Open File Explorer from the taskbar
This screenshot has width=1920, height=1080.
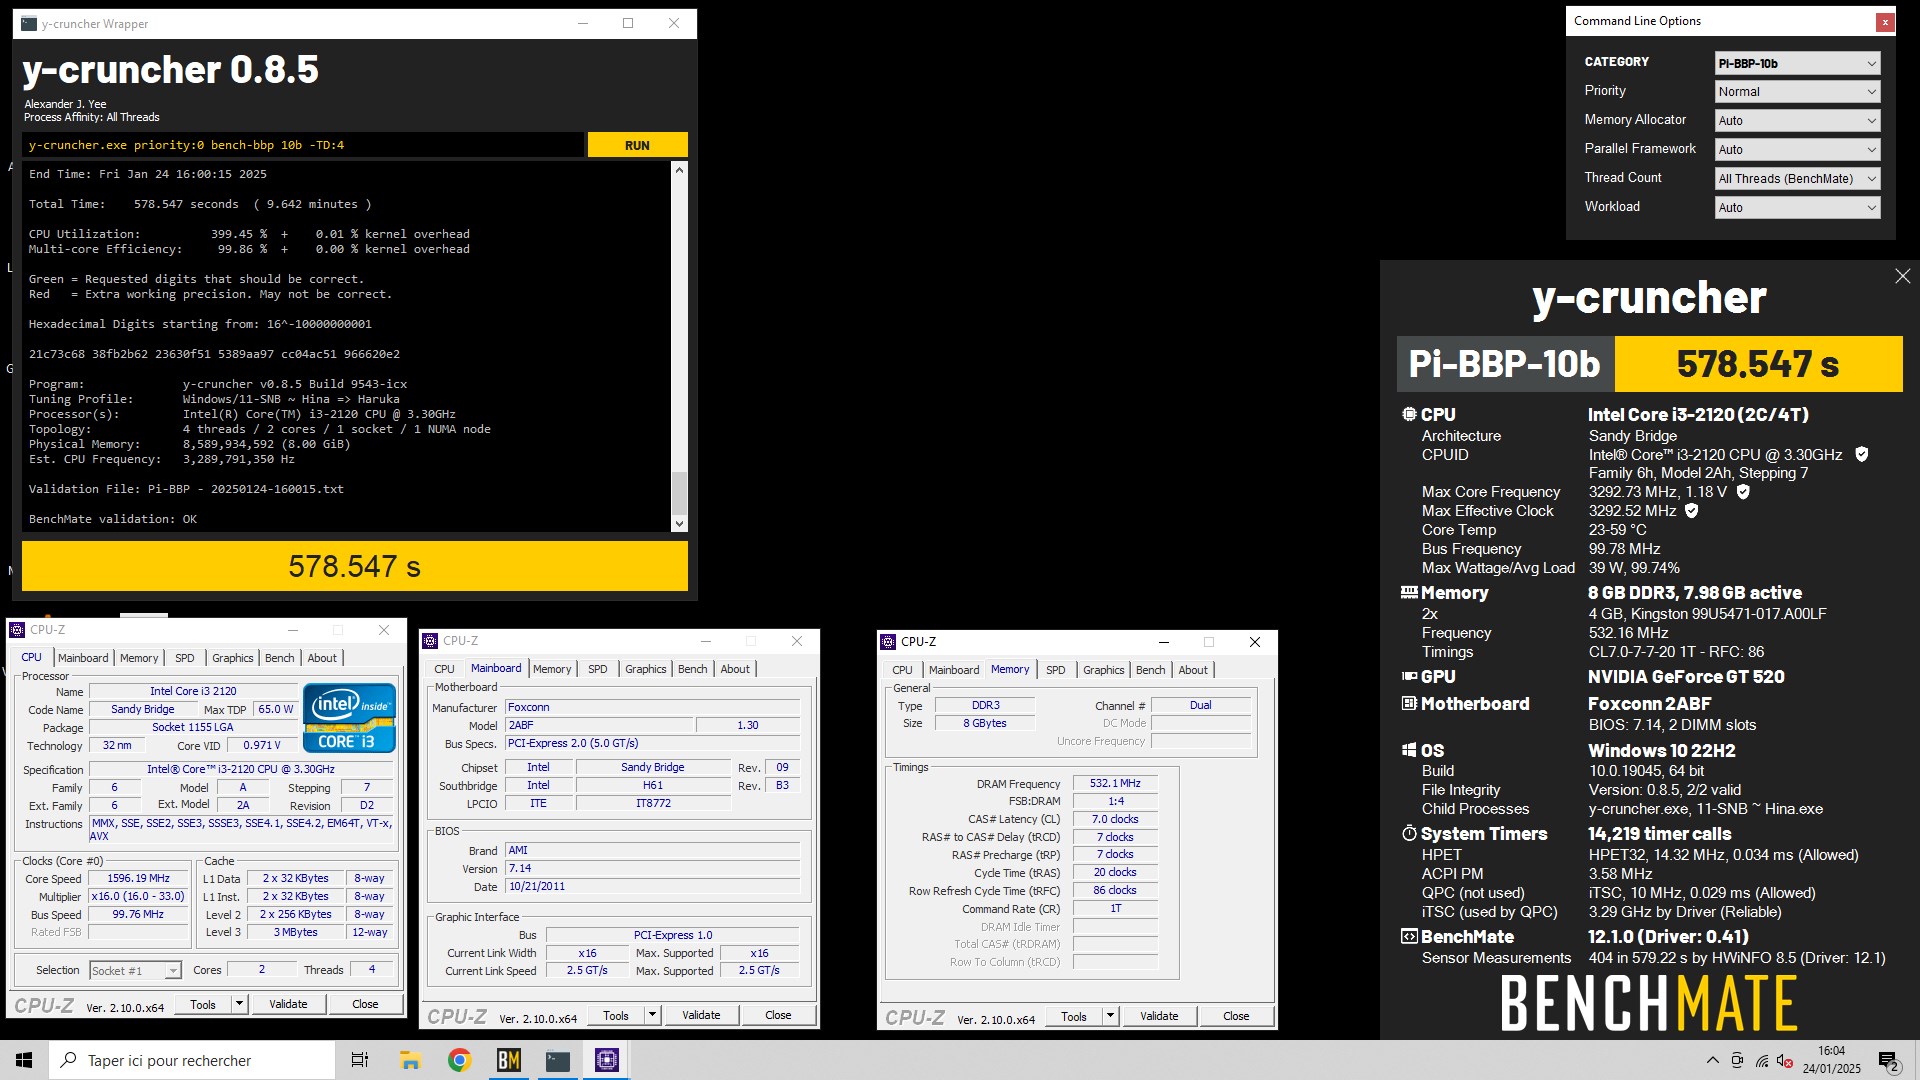pyautogui.click(x=410, y=1060)
